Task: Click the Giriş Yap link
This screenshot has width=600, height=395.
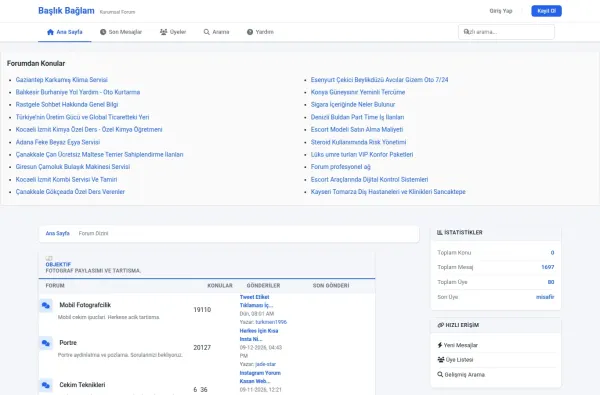Action: coord(501,11)
